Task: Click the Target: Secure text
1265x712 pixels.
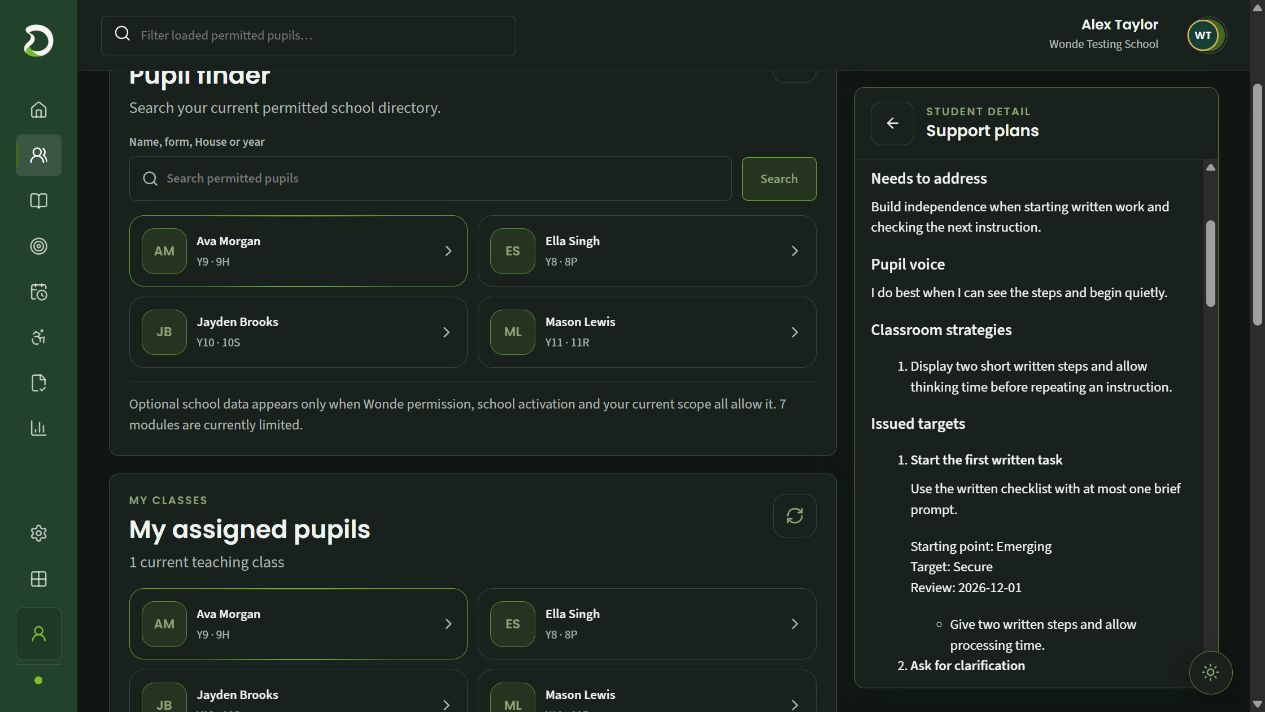Action: (952, 567)
